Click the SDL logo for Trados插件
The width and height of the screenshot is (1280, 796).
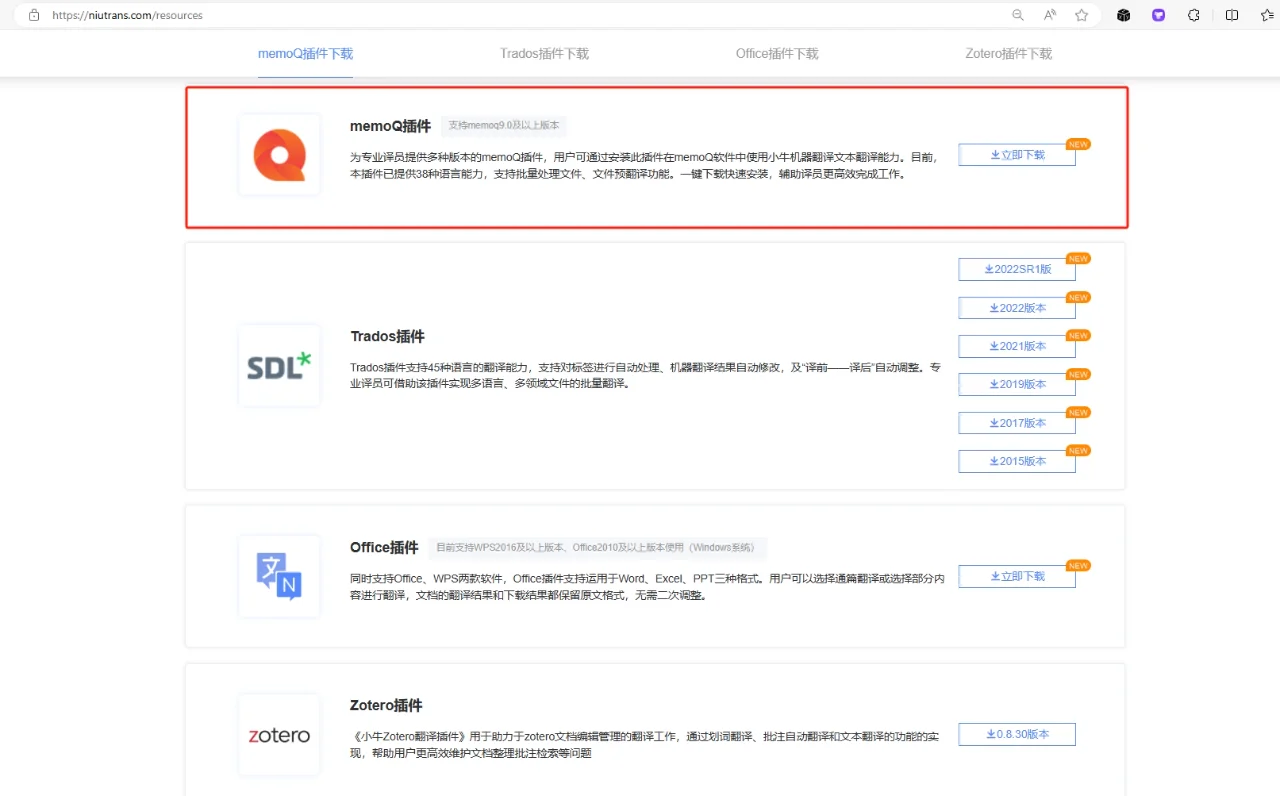(278, 365)
